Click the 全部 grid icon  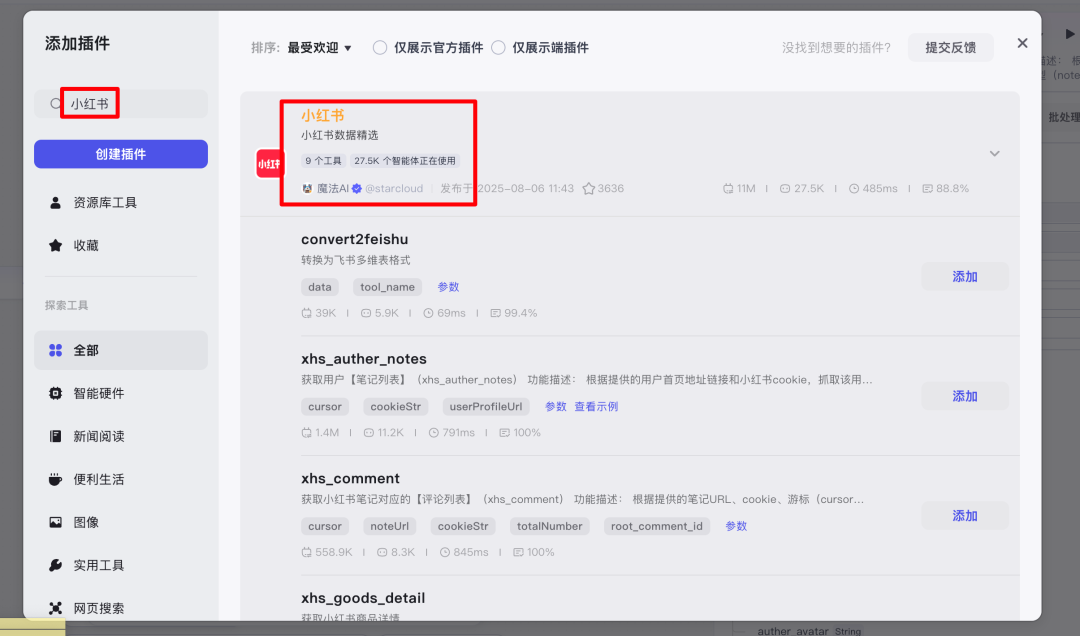tap(56, 350)
